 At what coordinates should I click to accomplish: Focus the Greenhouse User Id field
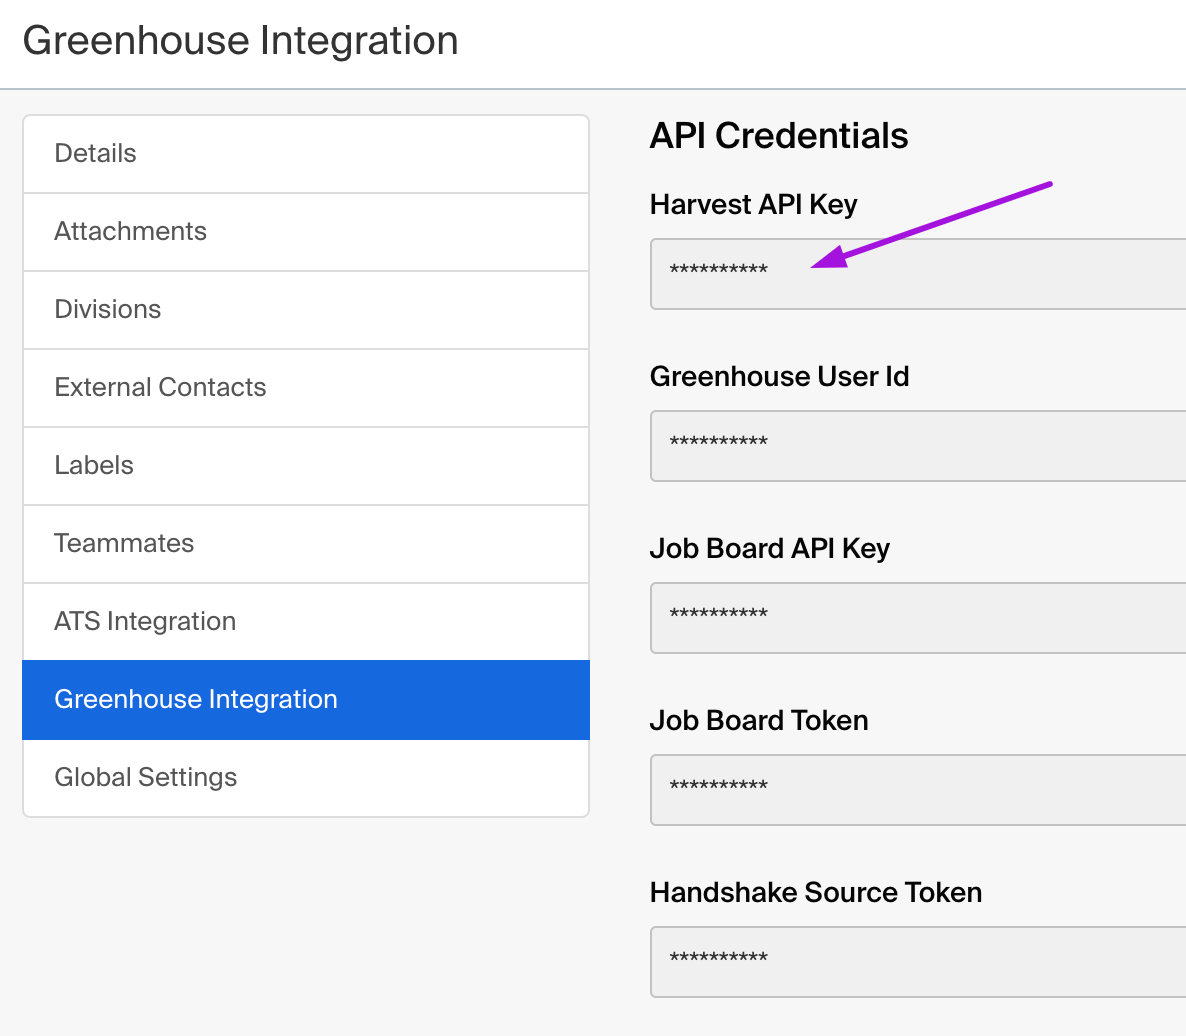click(917, 445)
